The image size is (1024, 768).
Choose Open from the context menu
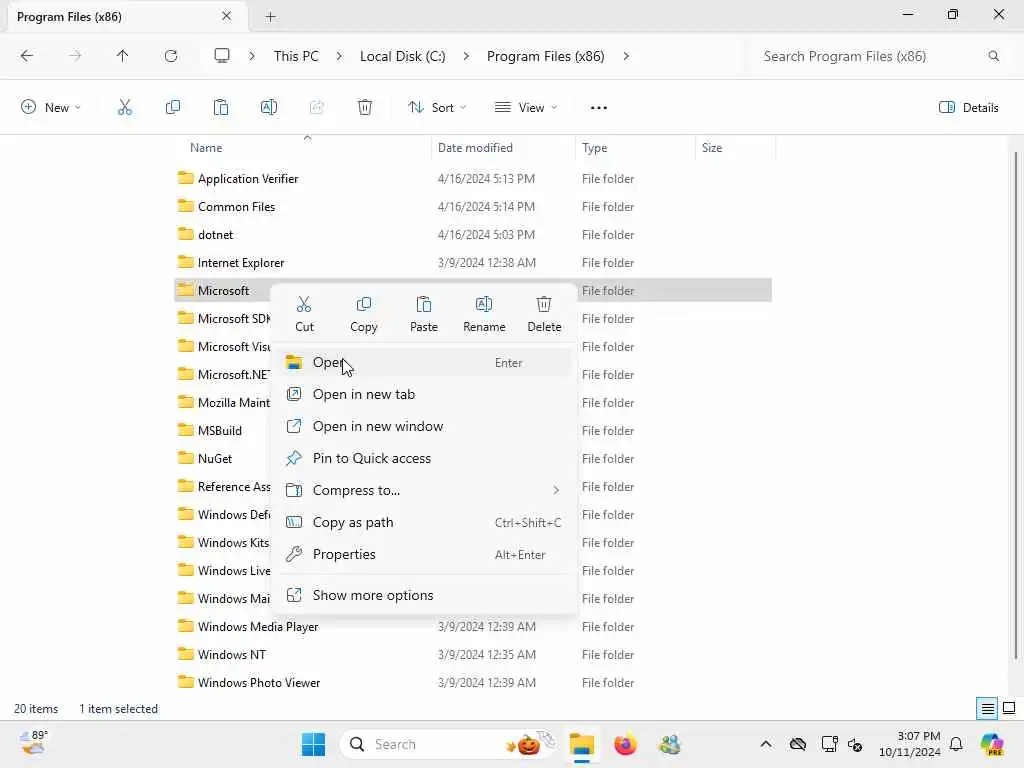[x=425, y=362]
